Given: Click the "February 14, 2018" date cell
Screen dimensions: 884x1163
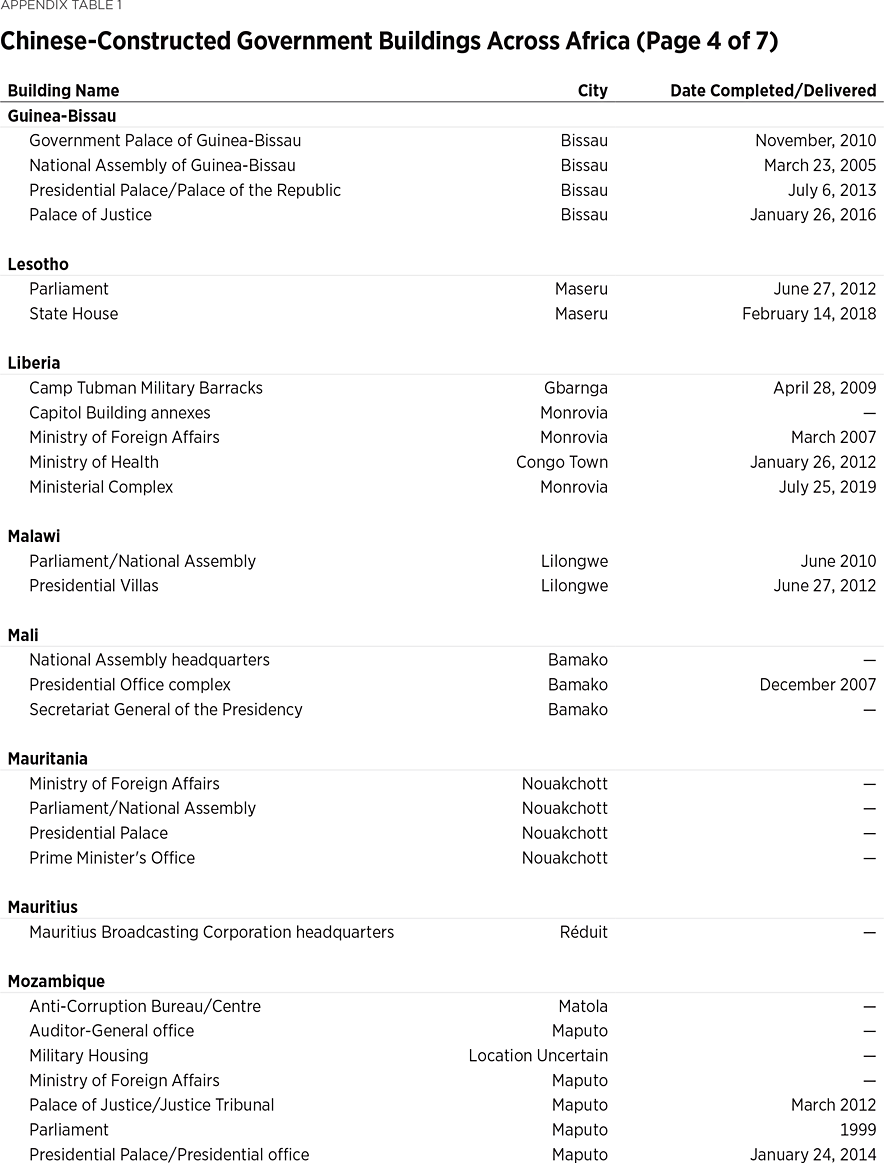Looking at the screenshot, I should [x=809, y=314].
